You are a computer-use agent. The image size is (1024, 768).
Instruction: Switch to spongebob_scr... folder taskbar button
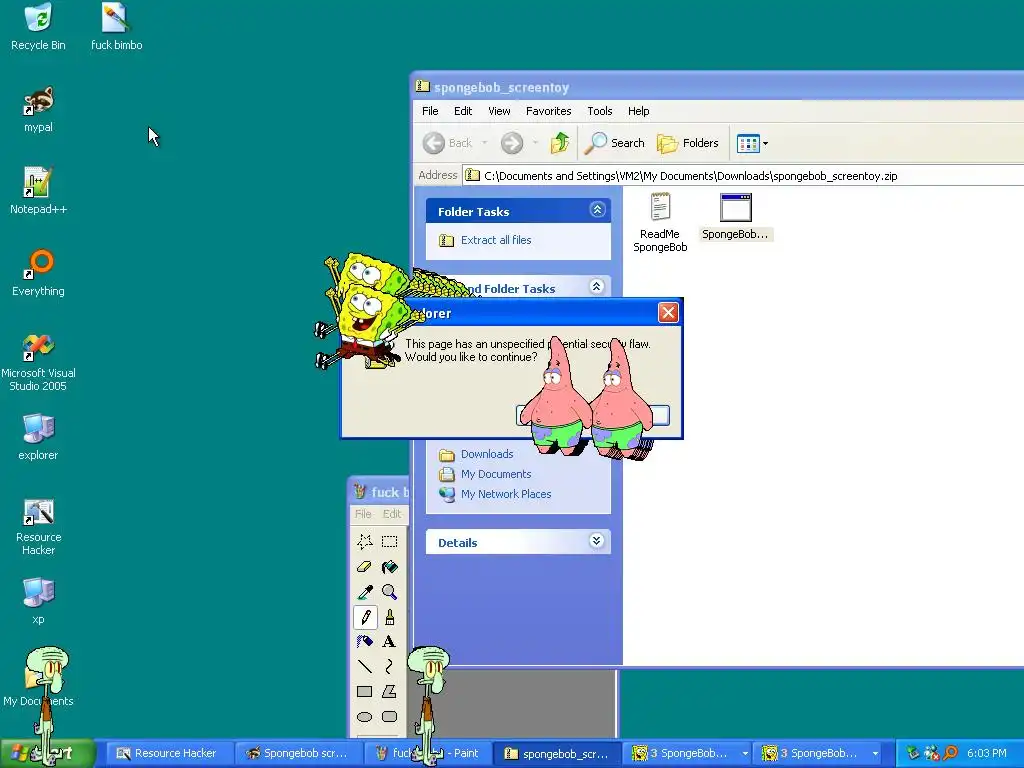pyautogui.click(x=555, y=753)
